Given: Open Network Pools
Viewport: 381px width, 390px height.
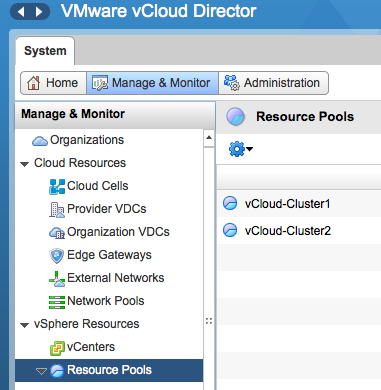Looking at the screenshot, I should click(x=106, y=301).
